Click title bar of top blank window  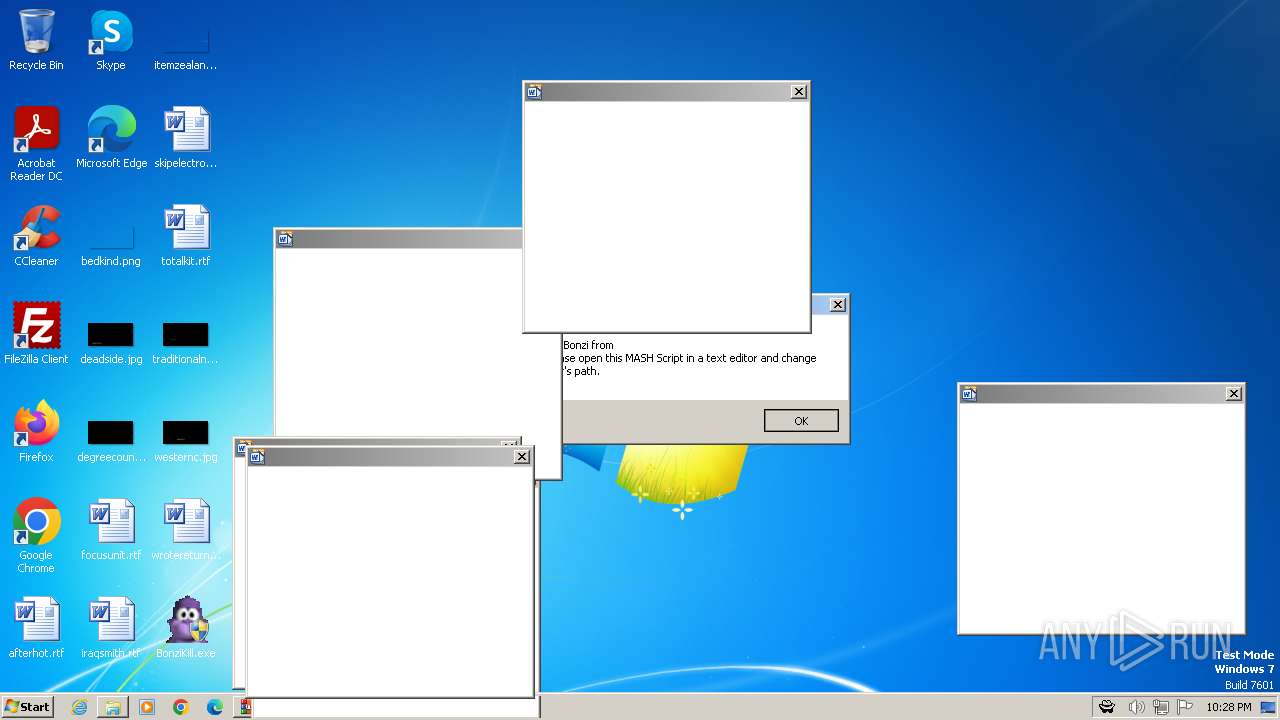coord(665,92)
